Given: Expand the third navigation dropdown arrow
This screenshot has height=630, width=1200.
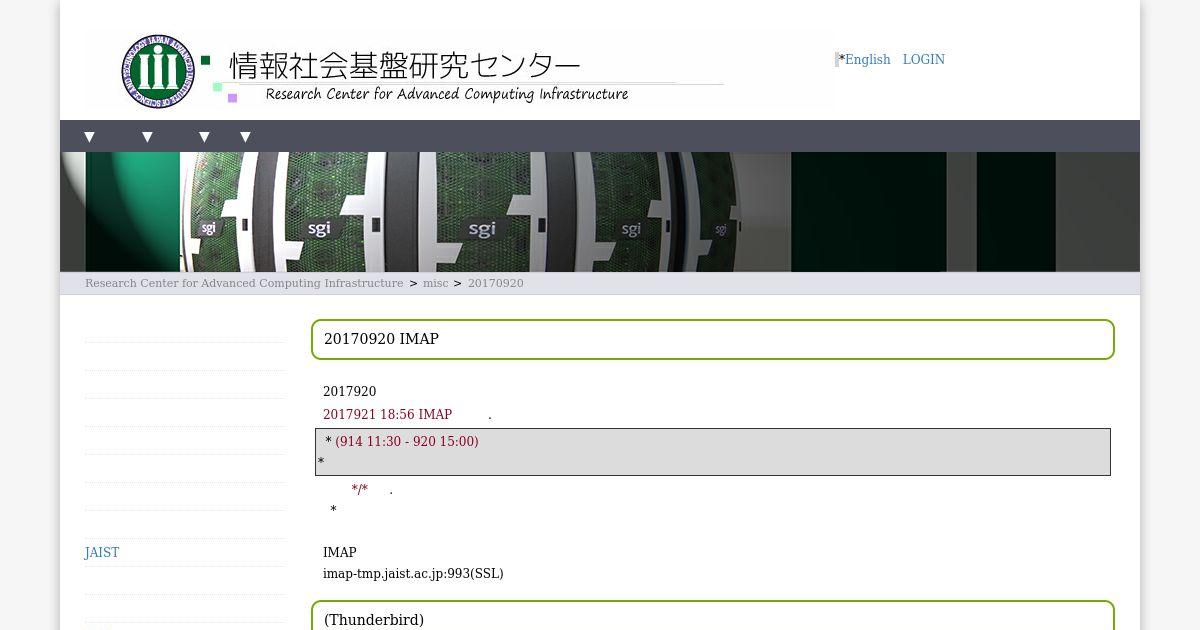Looking at the screenshot, I should tap(204, 137).
